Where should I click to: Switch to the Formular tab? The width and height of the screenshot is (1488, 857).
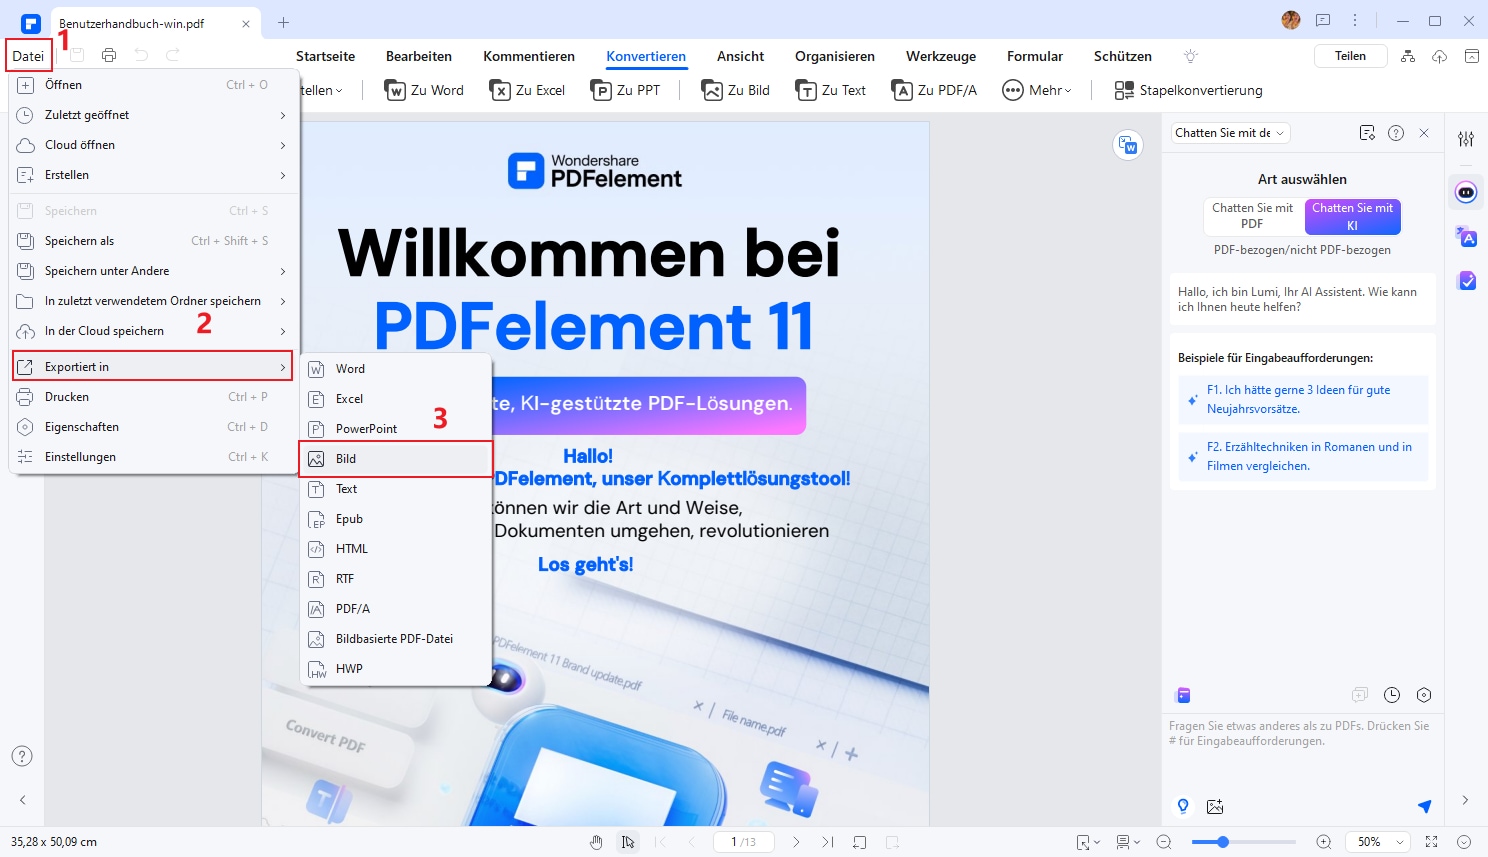[x=1035, y=57]
